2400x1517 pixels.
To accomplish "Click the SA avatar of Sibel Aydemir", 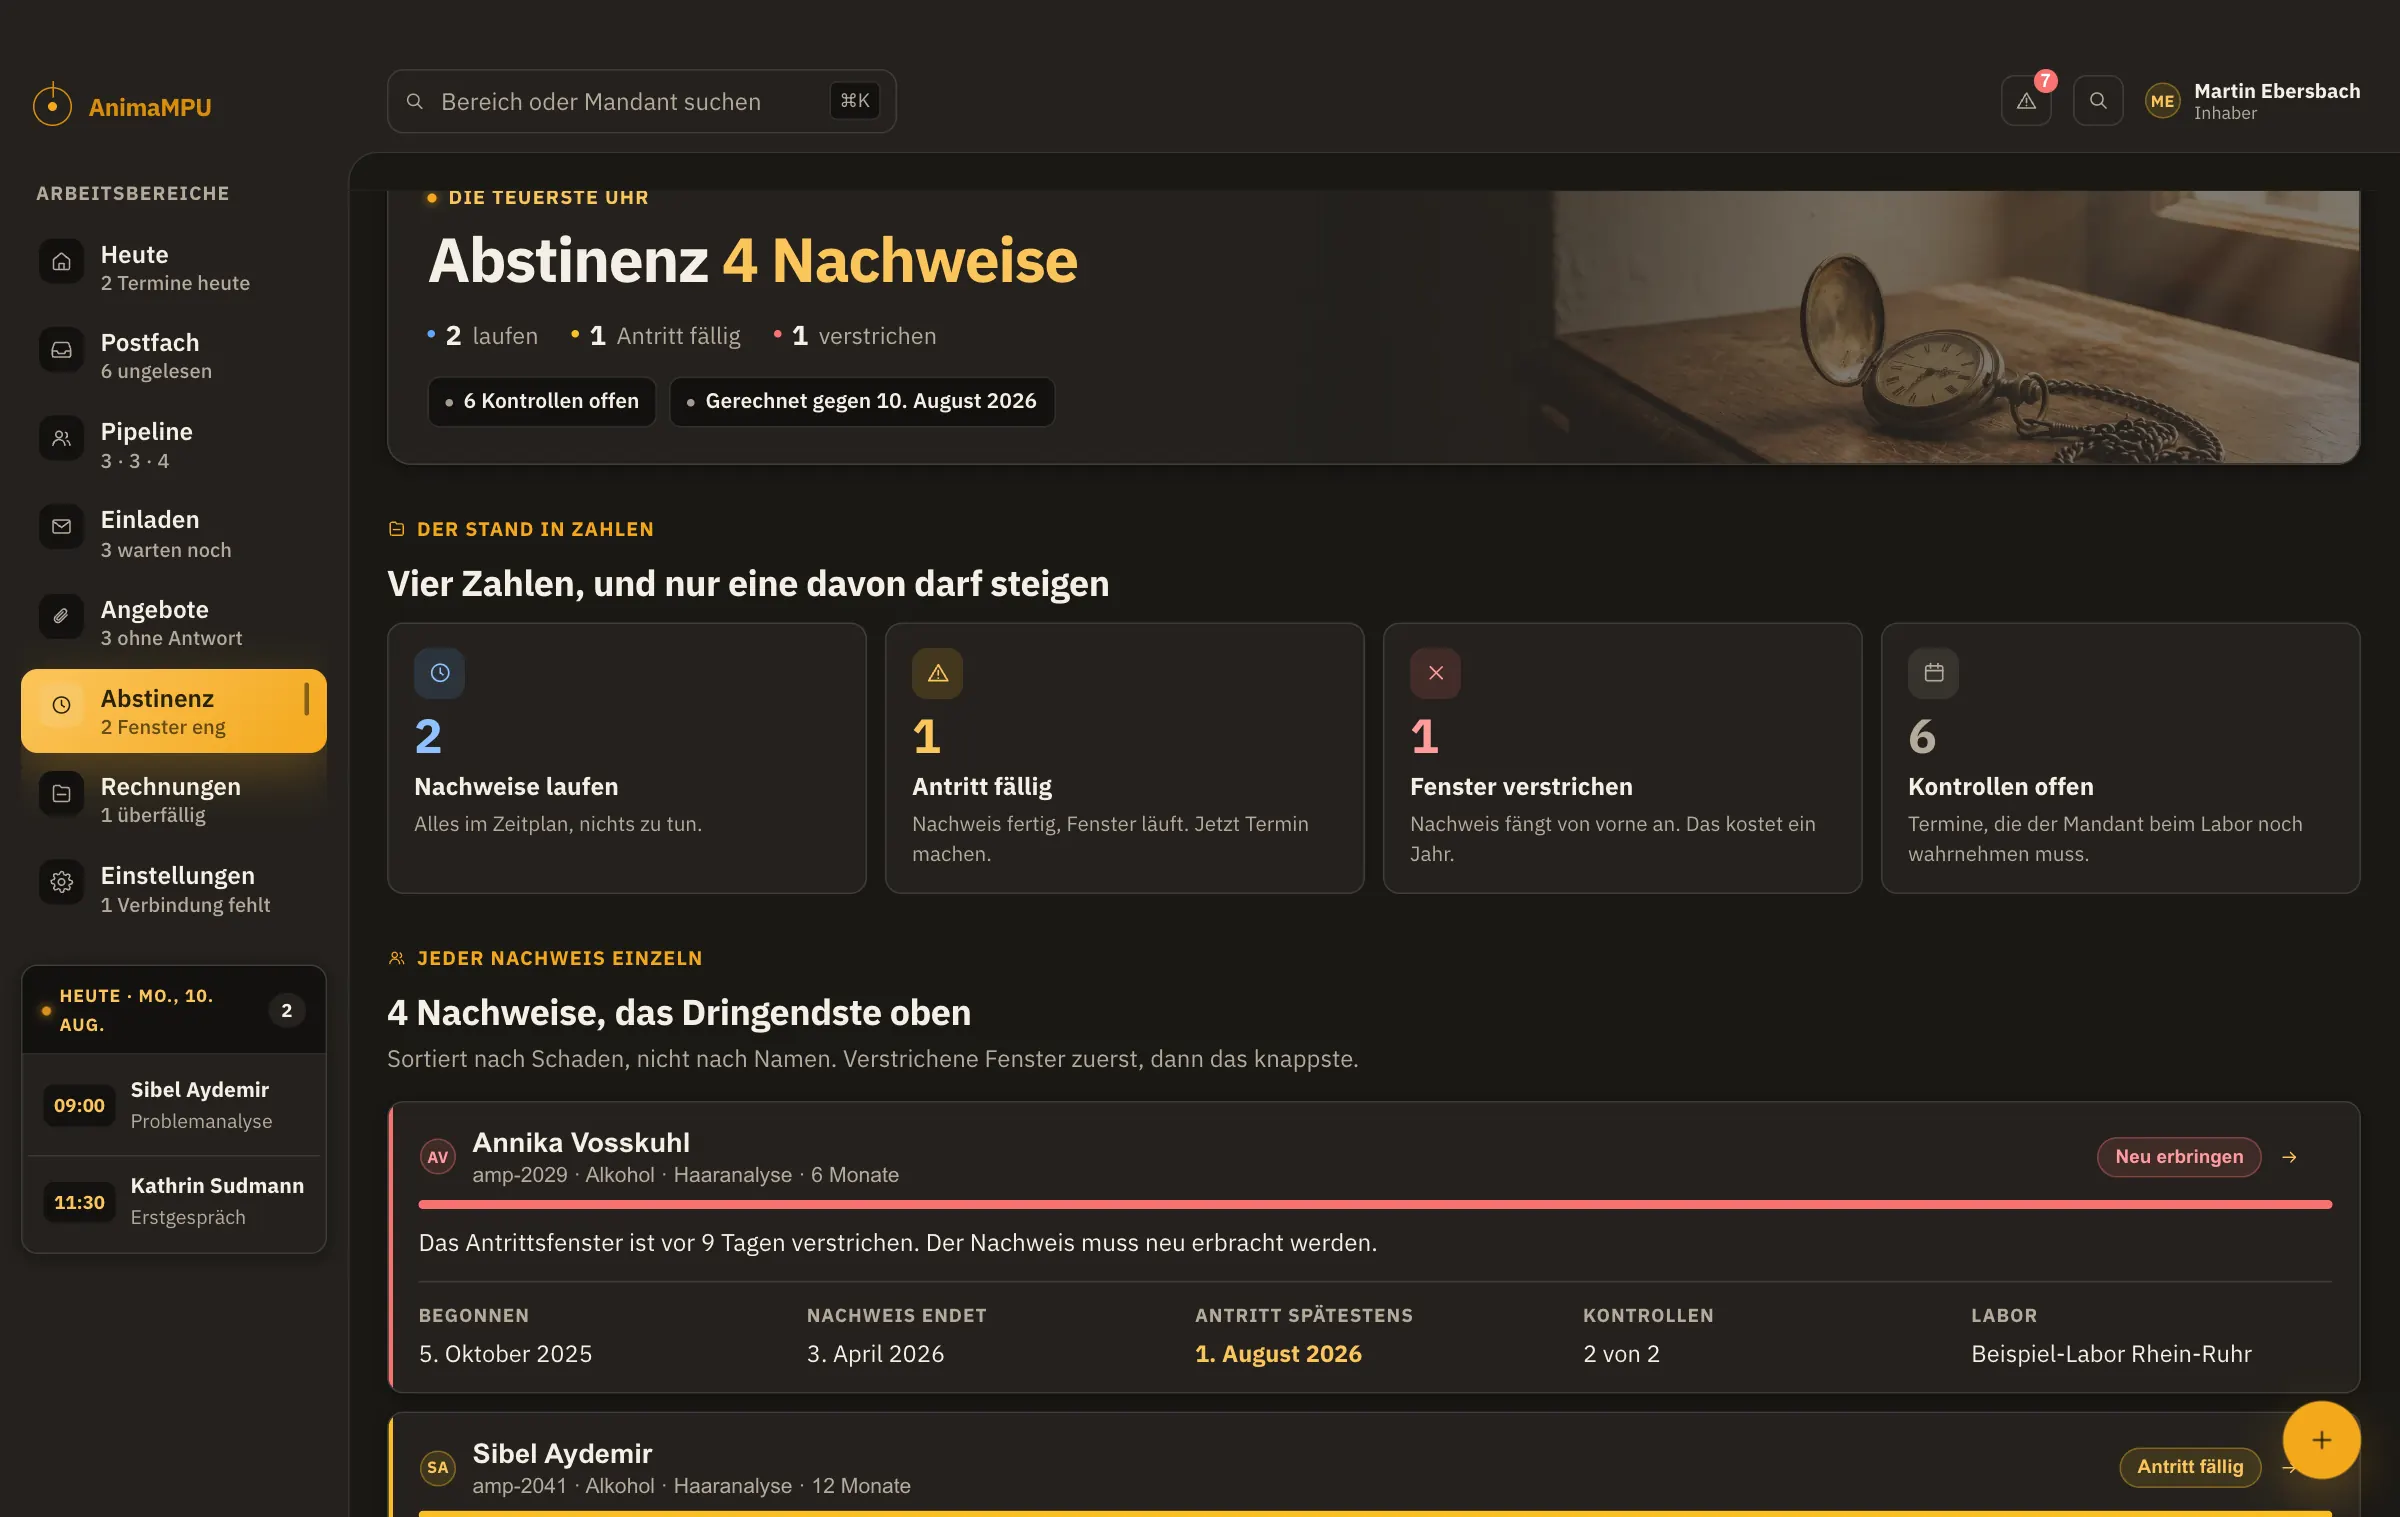I will pyautogui.click(x=438, y=1467).
